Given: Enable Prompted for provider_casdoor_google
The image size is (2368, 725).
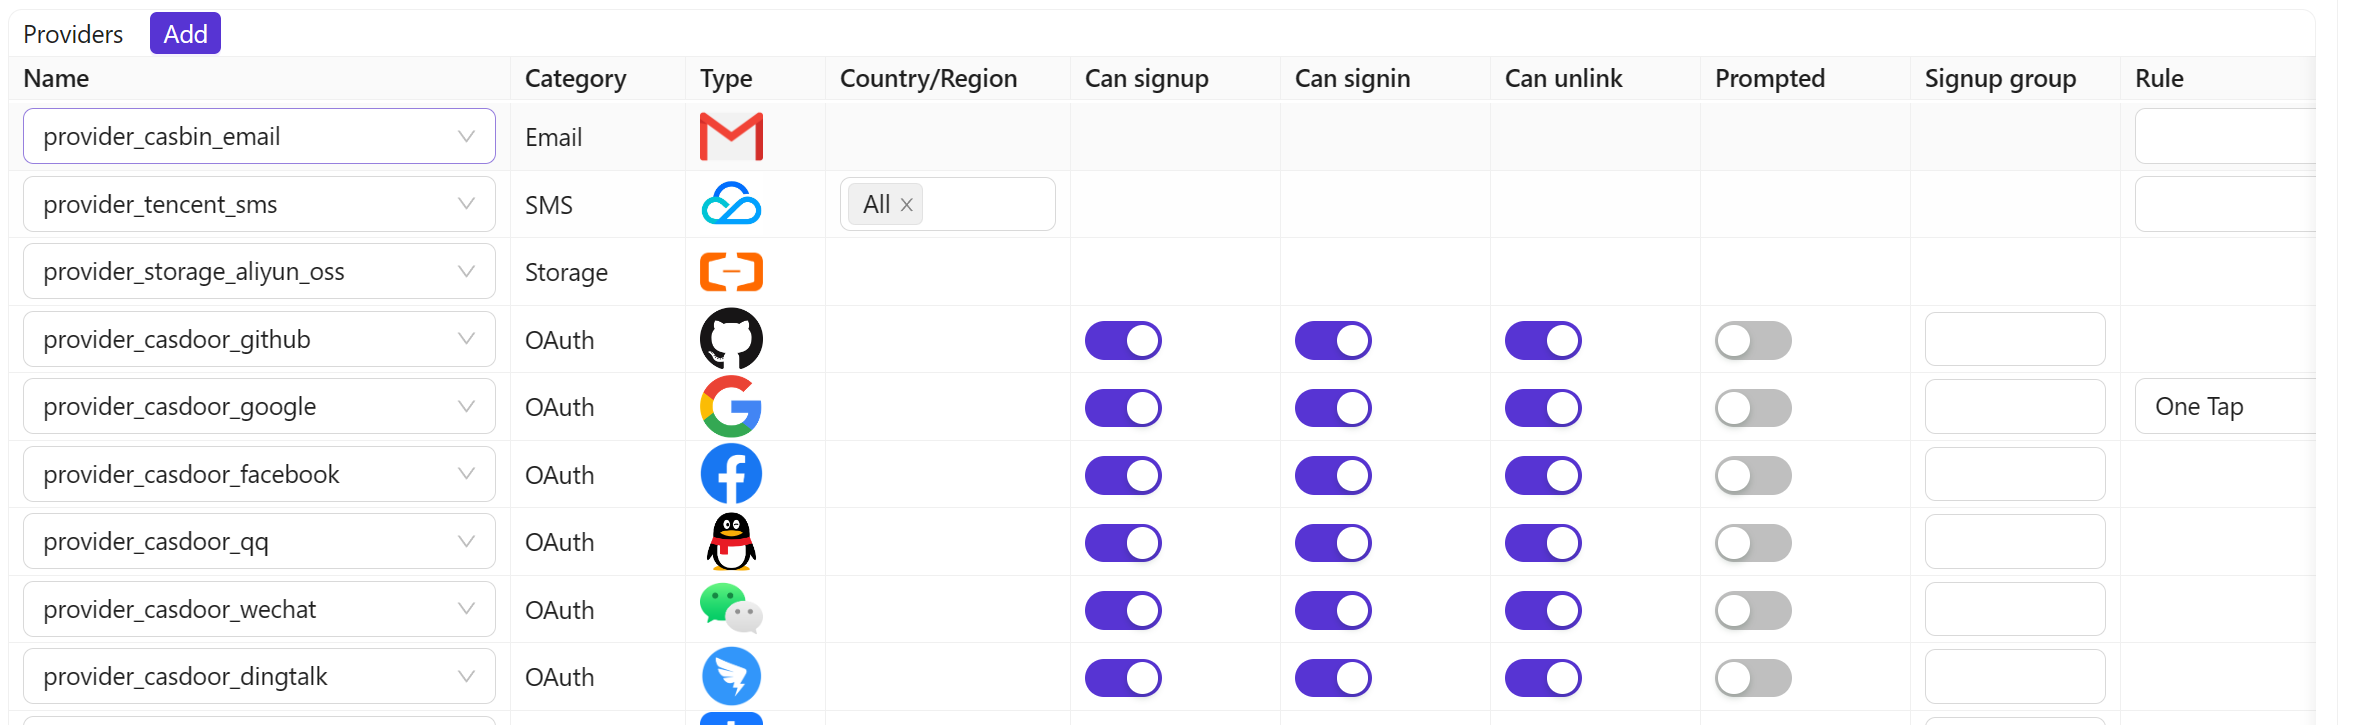Looking at the screenshot, I should coord(1752,407).
